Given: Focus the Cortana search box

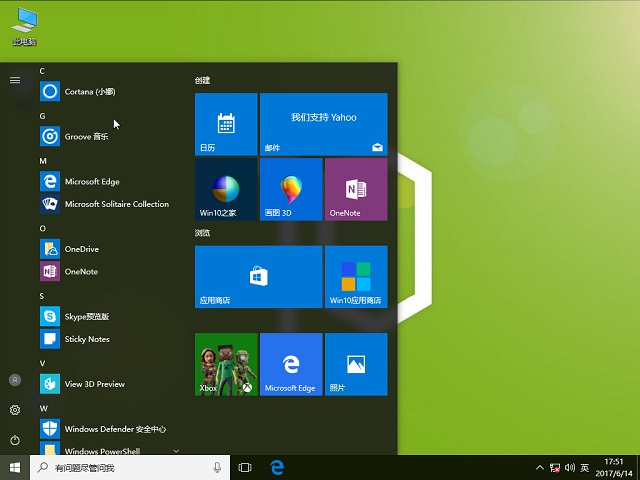Looking at the screenshot, I should tap(130, 467).
